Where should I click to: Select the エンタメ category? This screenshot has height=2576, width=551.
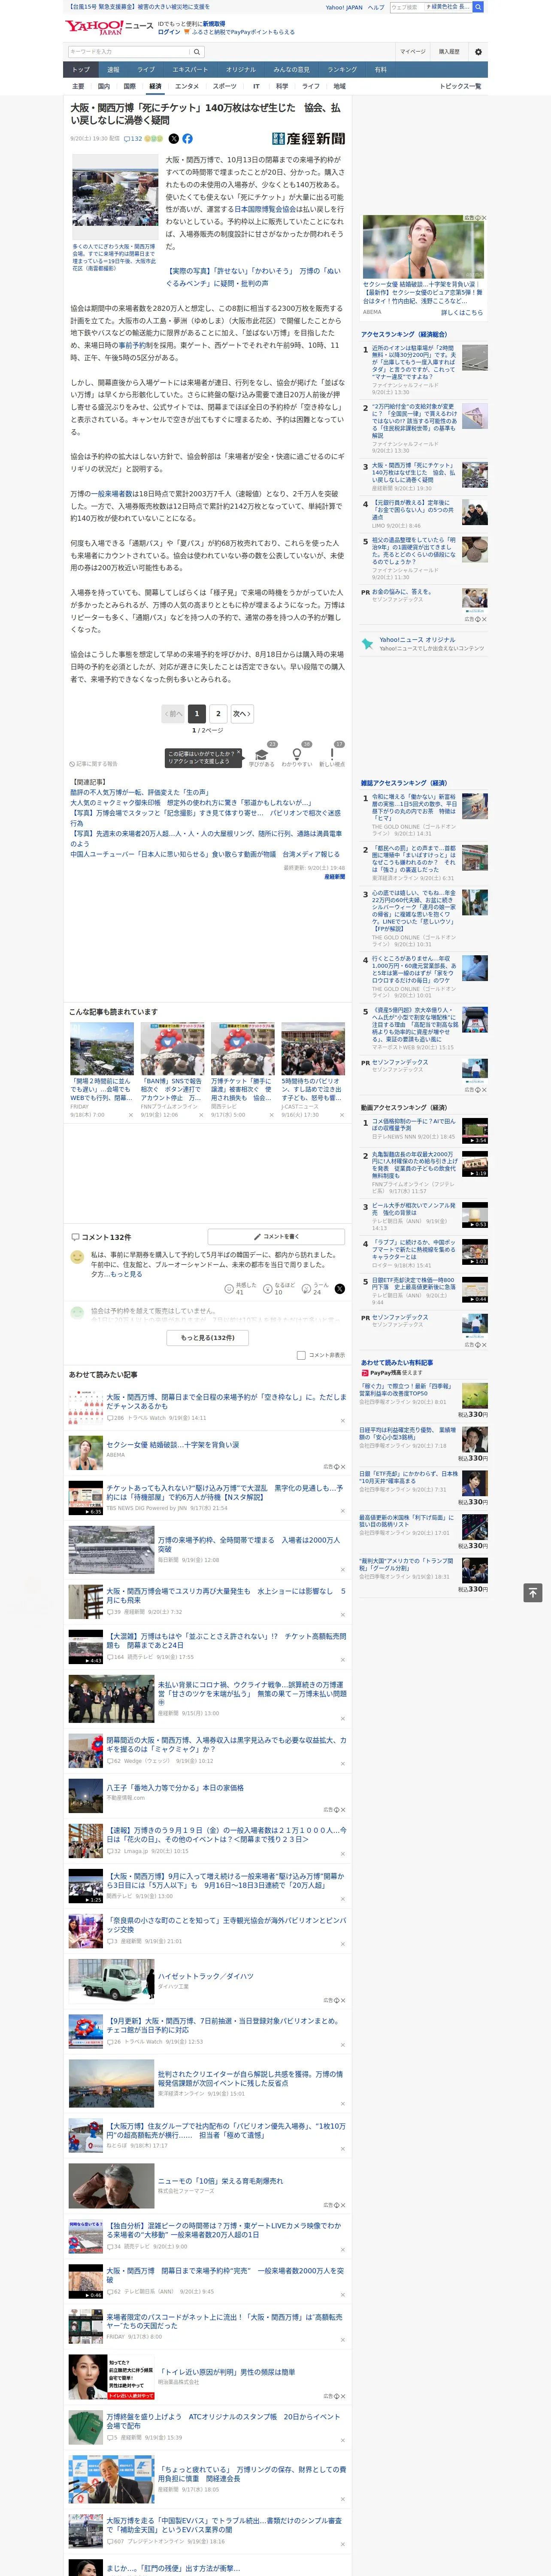click(x=187, y=86)
